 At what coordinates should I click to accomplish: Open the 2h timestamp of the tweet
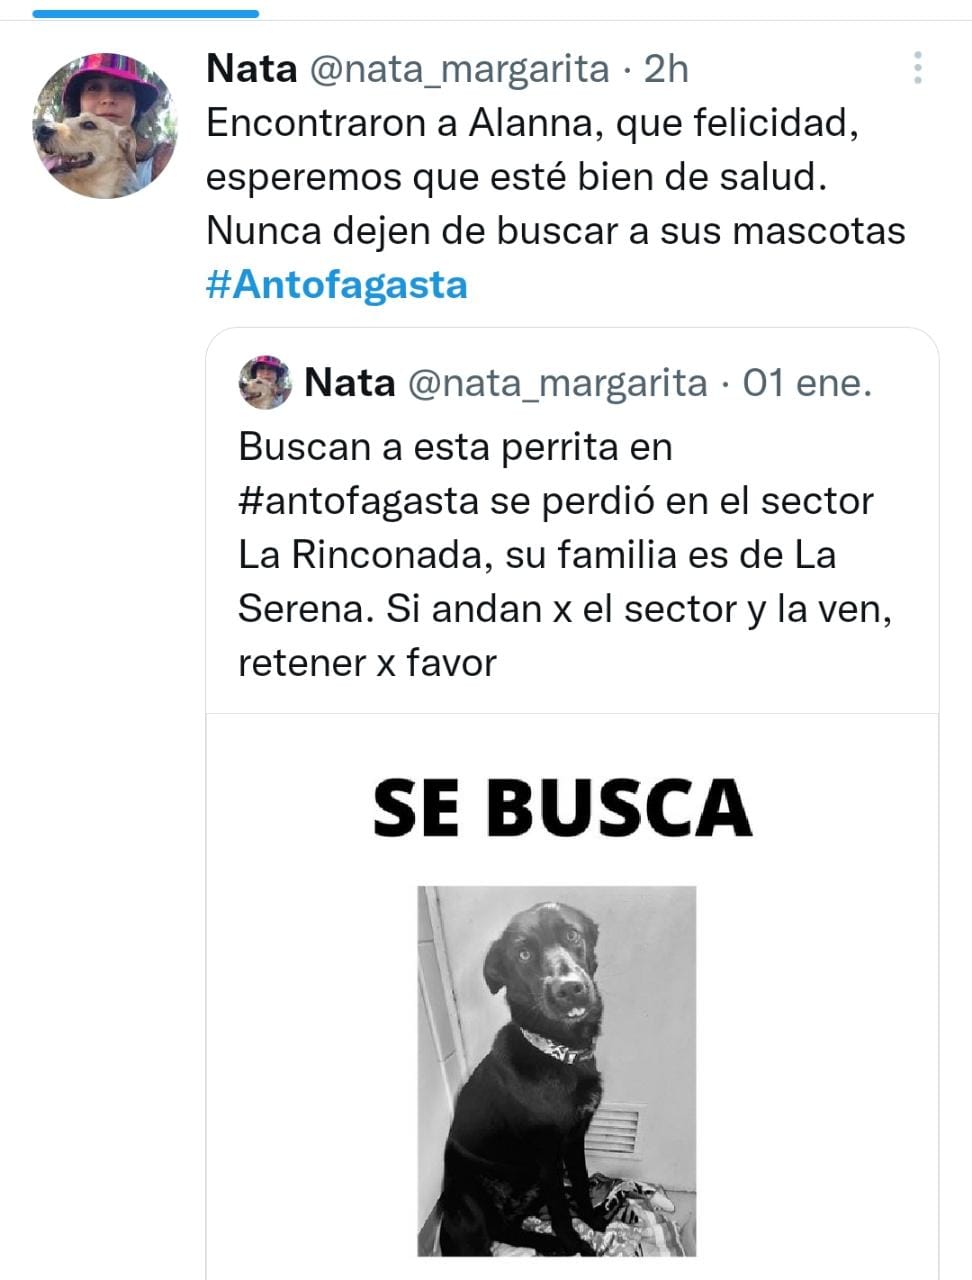click(666, 69)
